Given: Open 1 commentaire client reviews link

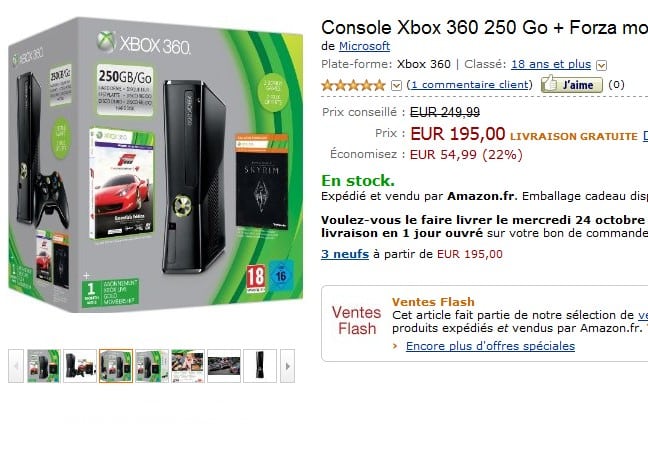Looking at the screenshot, I should (470, 84).
